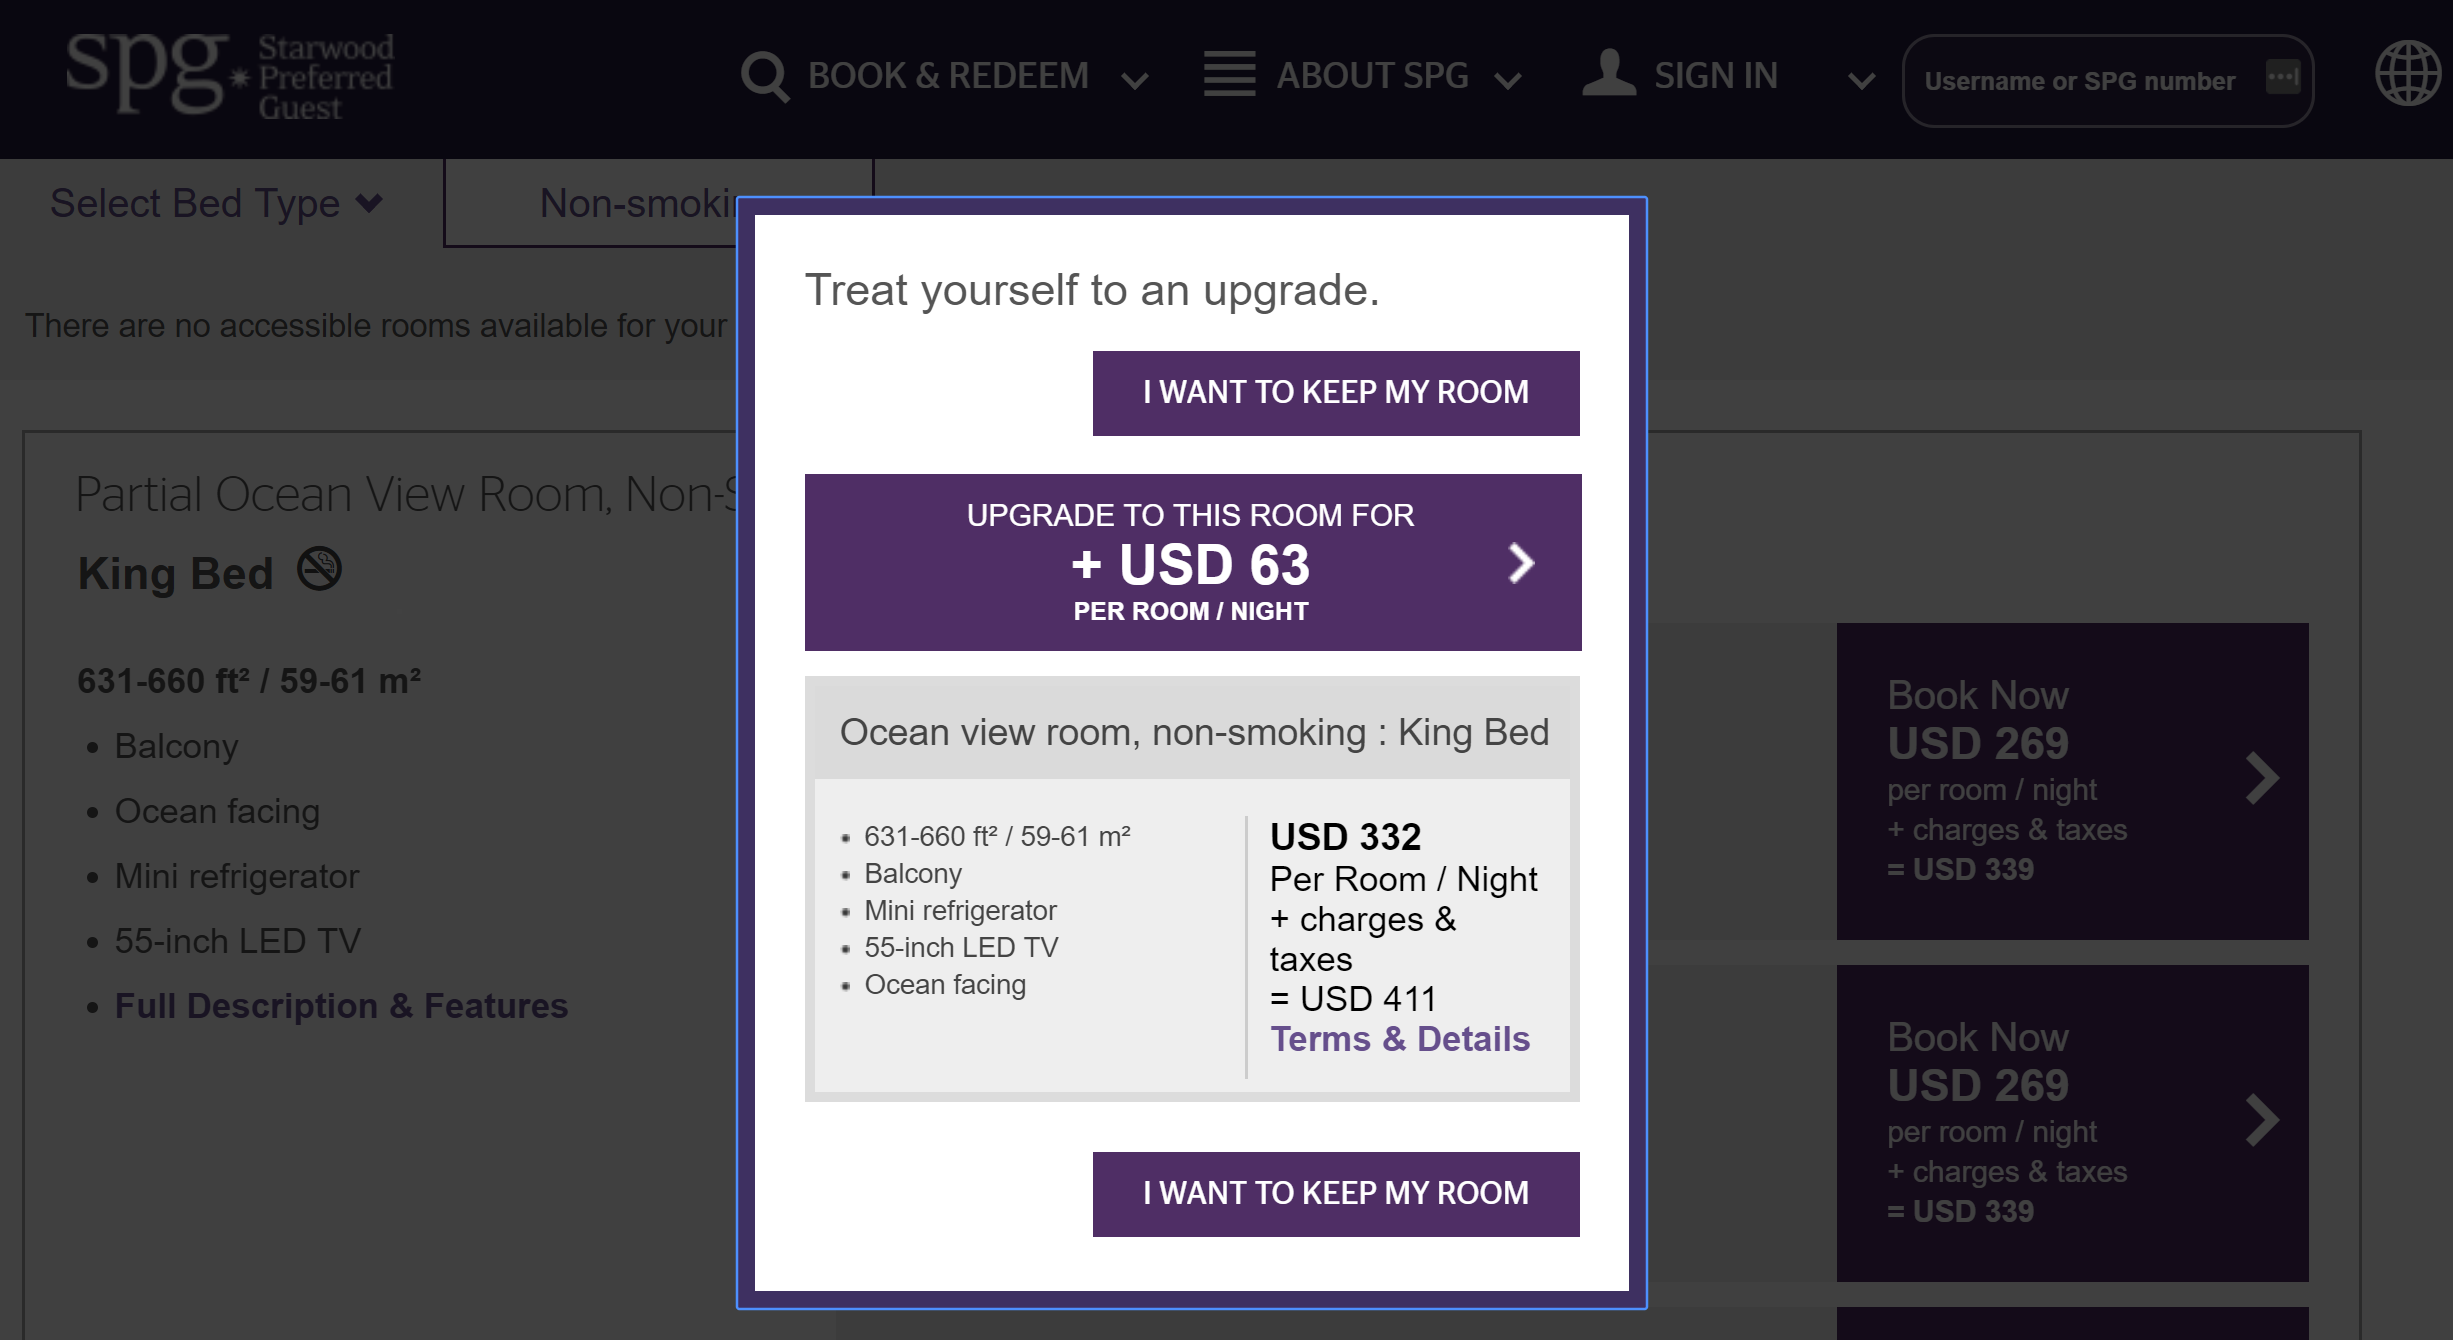Expand the Book & Redeem chevron
2453x1340 pixels.
pyautogui.click(x=1134, y=80)
